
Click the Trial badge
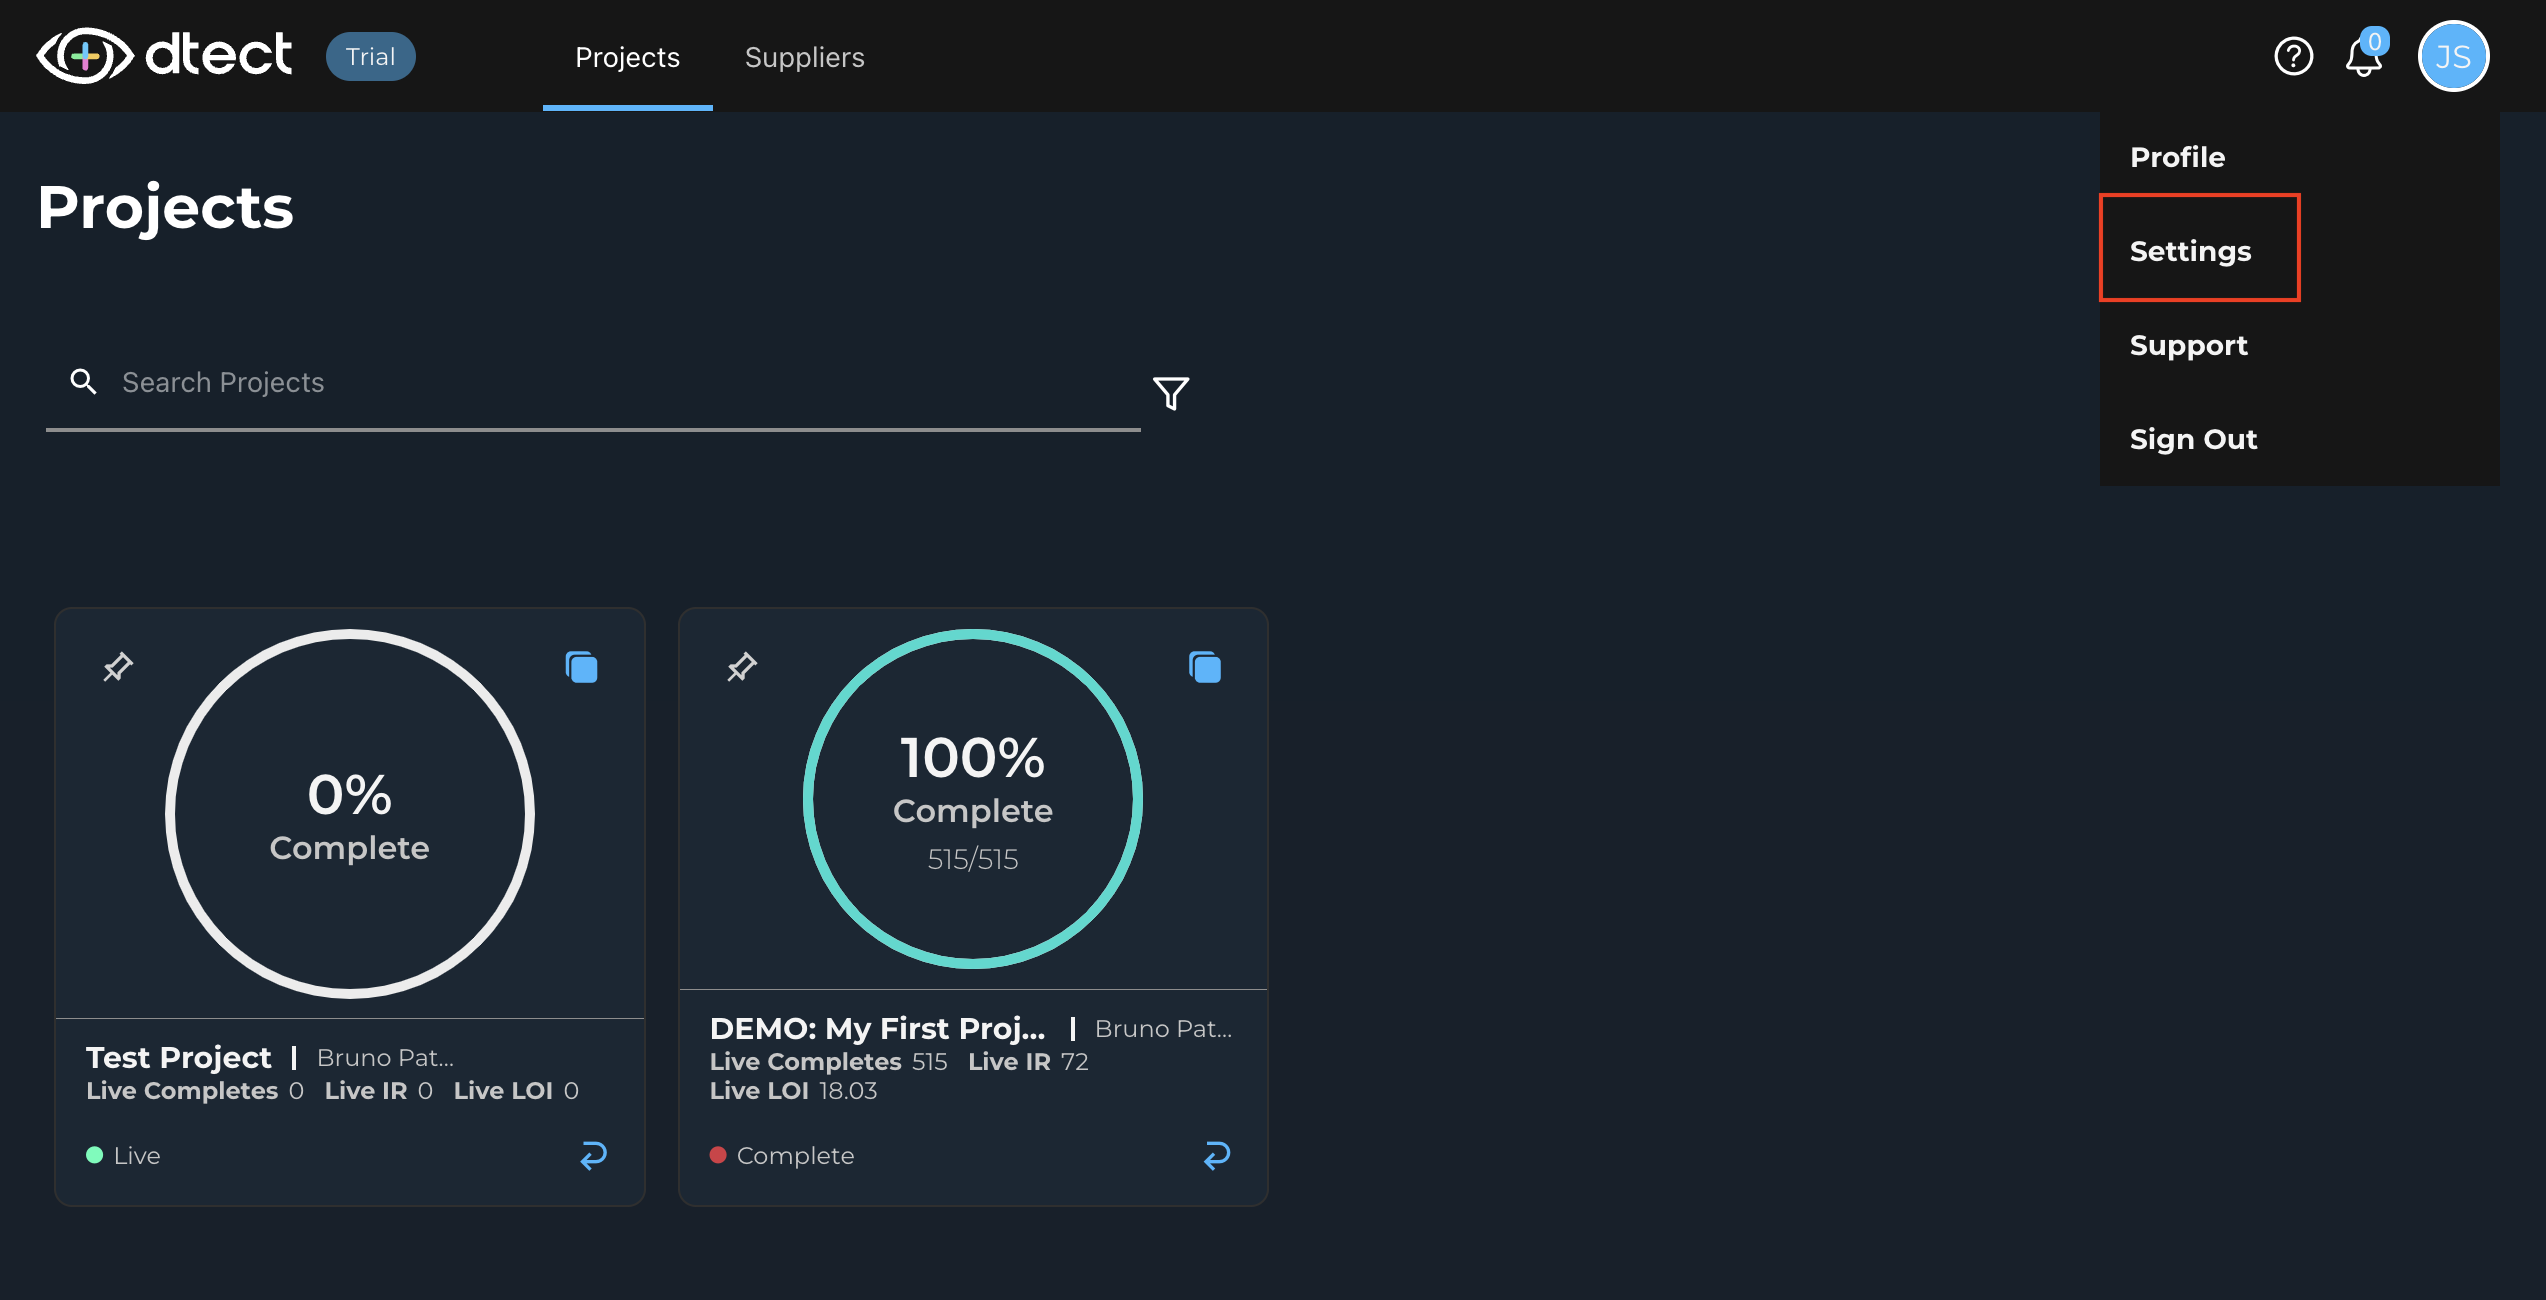coord(370,56)
